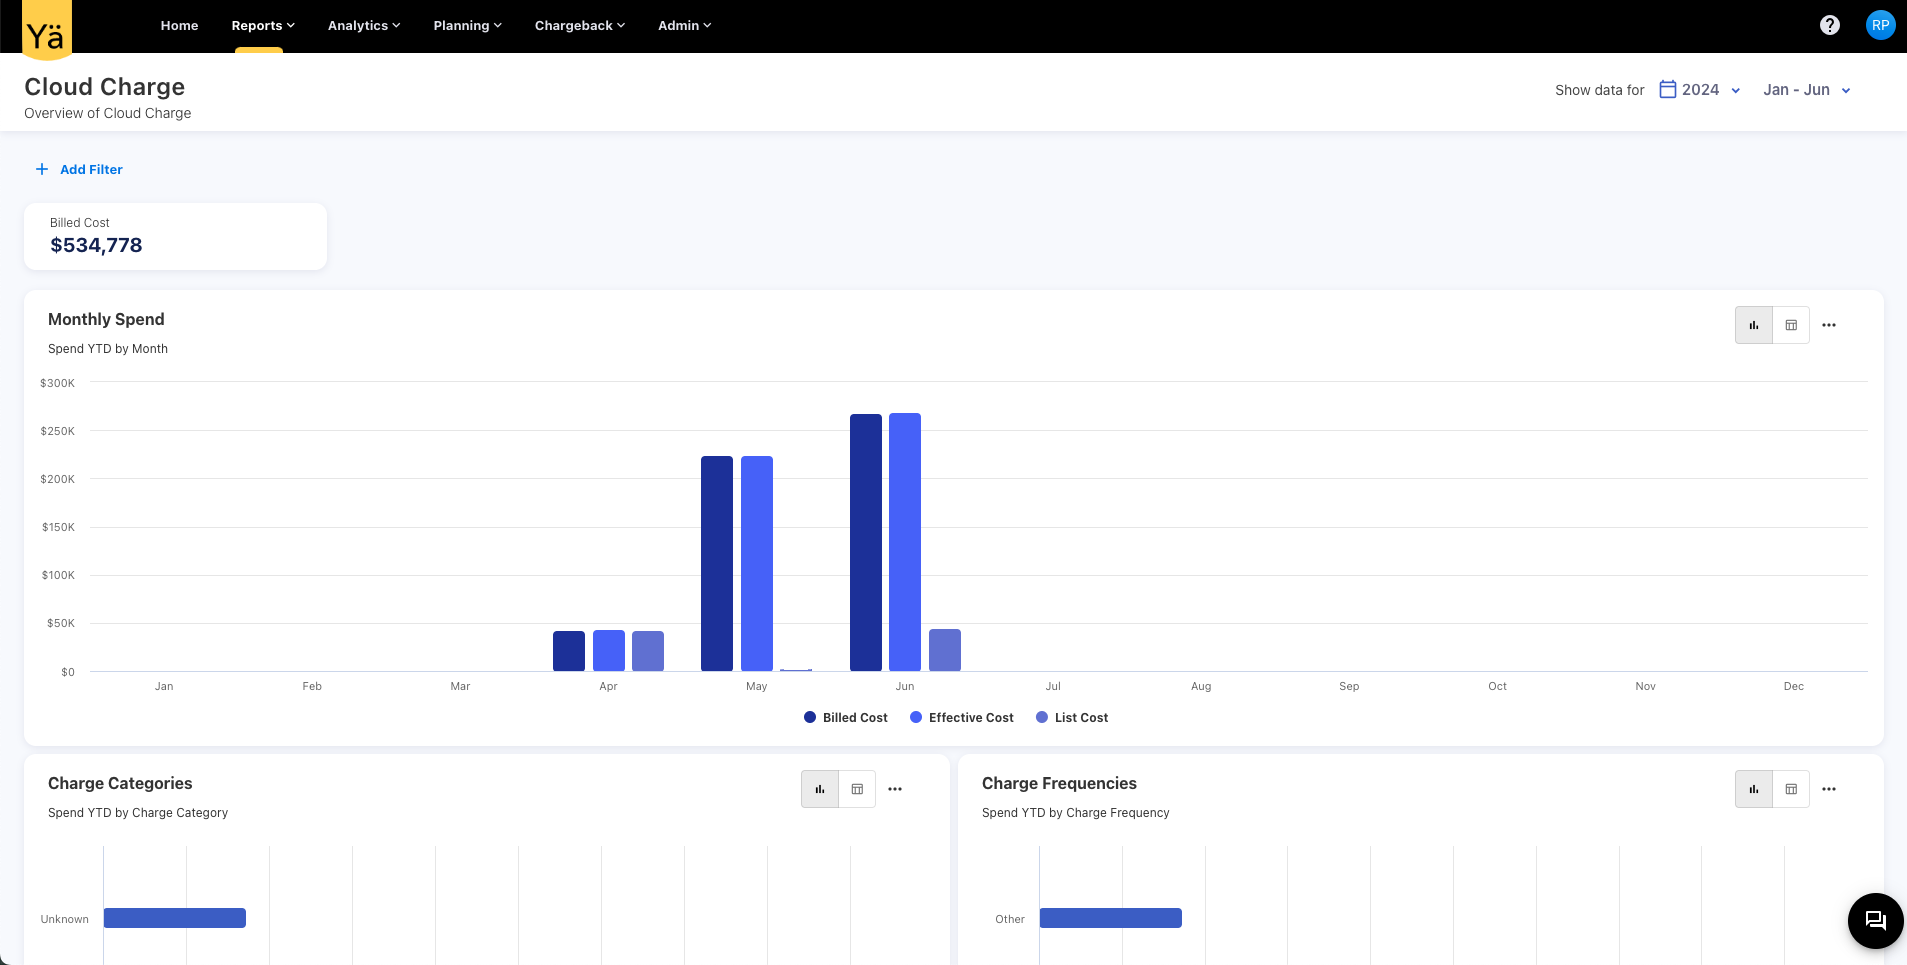Toggle the Effective Cost legend swatch
The height and width of the screenshot is (965, 1907).
coord(915,718)
